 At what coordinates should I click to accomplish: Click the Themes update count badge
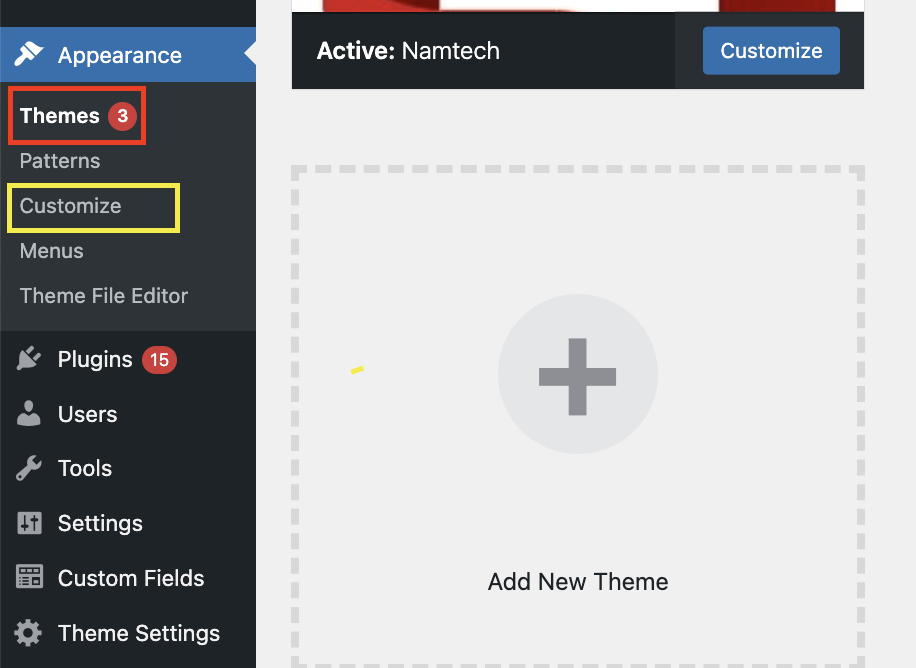click(x=123, y=116)
